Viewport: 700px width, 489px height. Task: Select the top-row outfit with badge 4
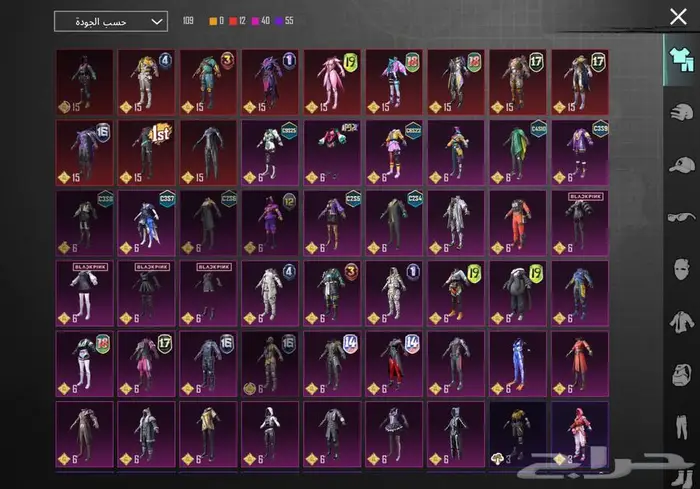point(146,82)
